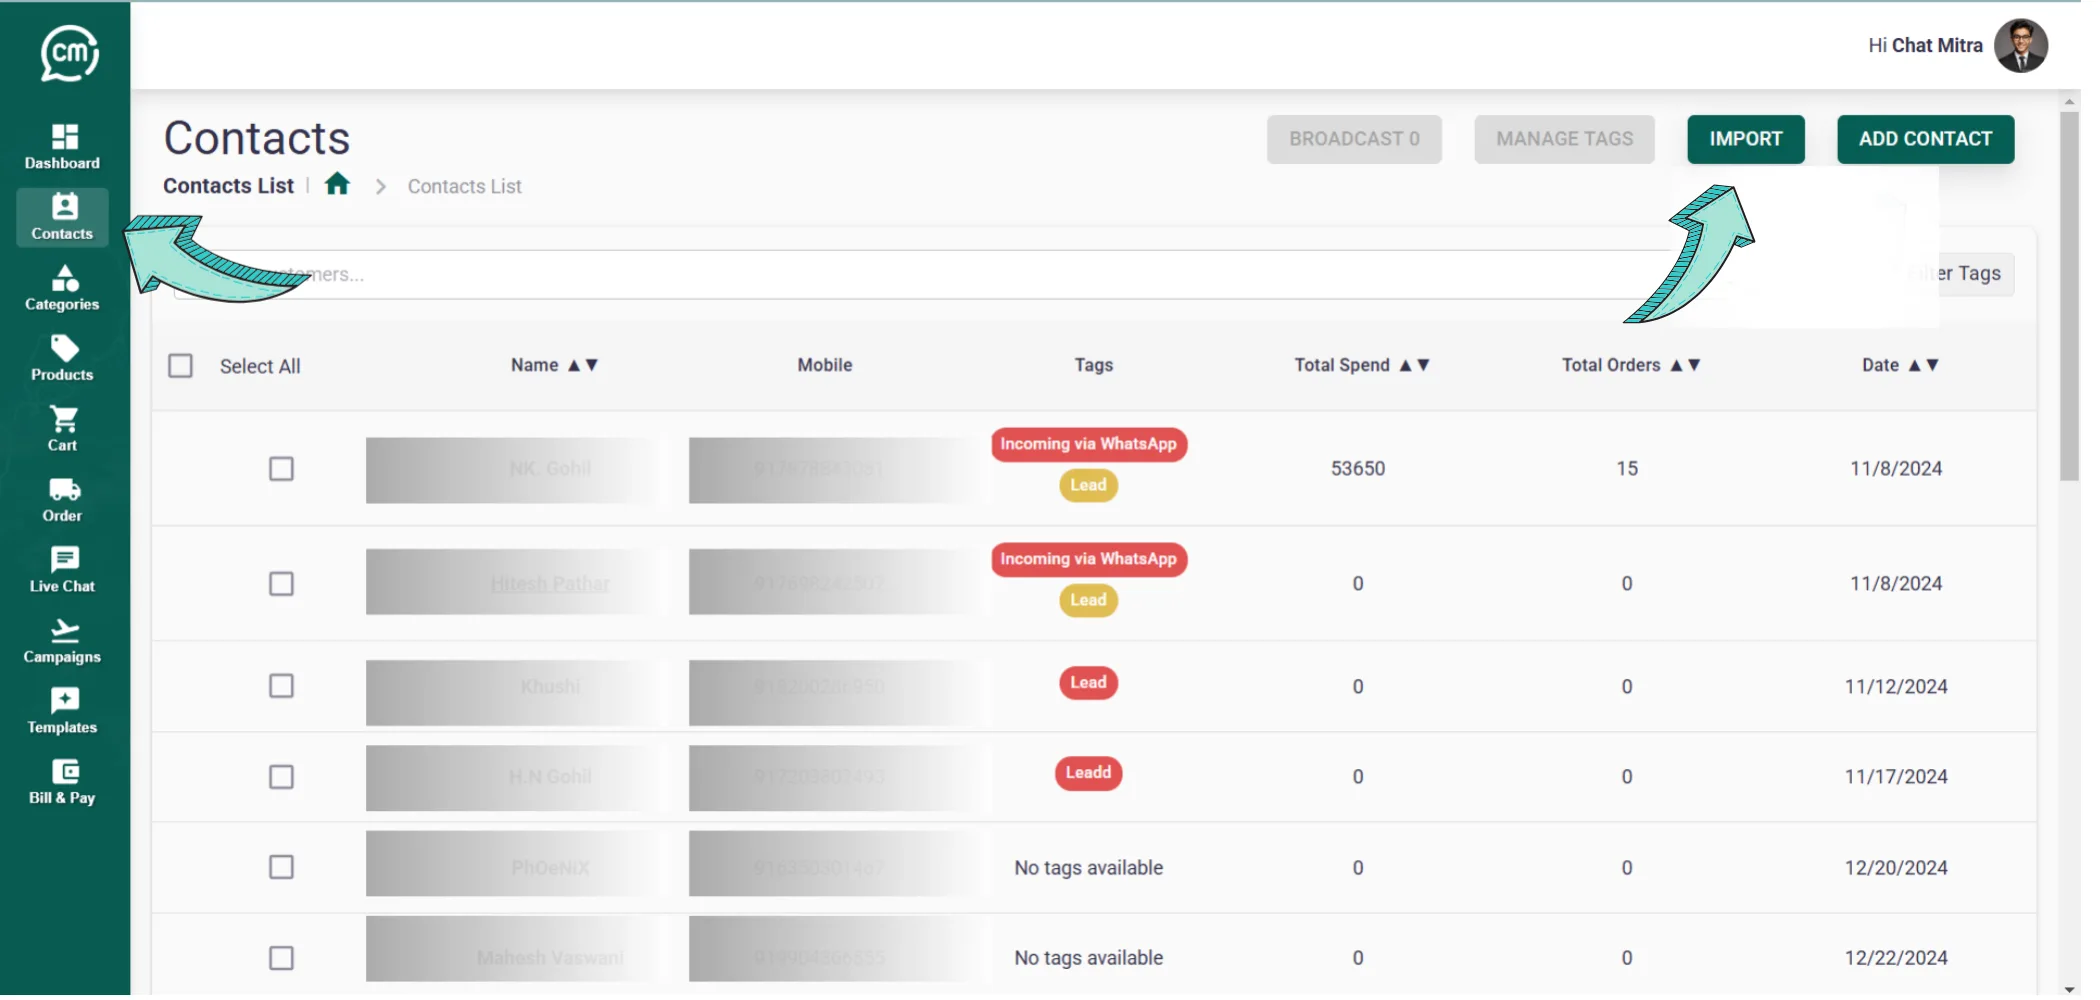The height and width of the screenshot is (1000, 2100).
Task: Select the contact with 53650 total spend
Action: [x=282, y=469]
